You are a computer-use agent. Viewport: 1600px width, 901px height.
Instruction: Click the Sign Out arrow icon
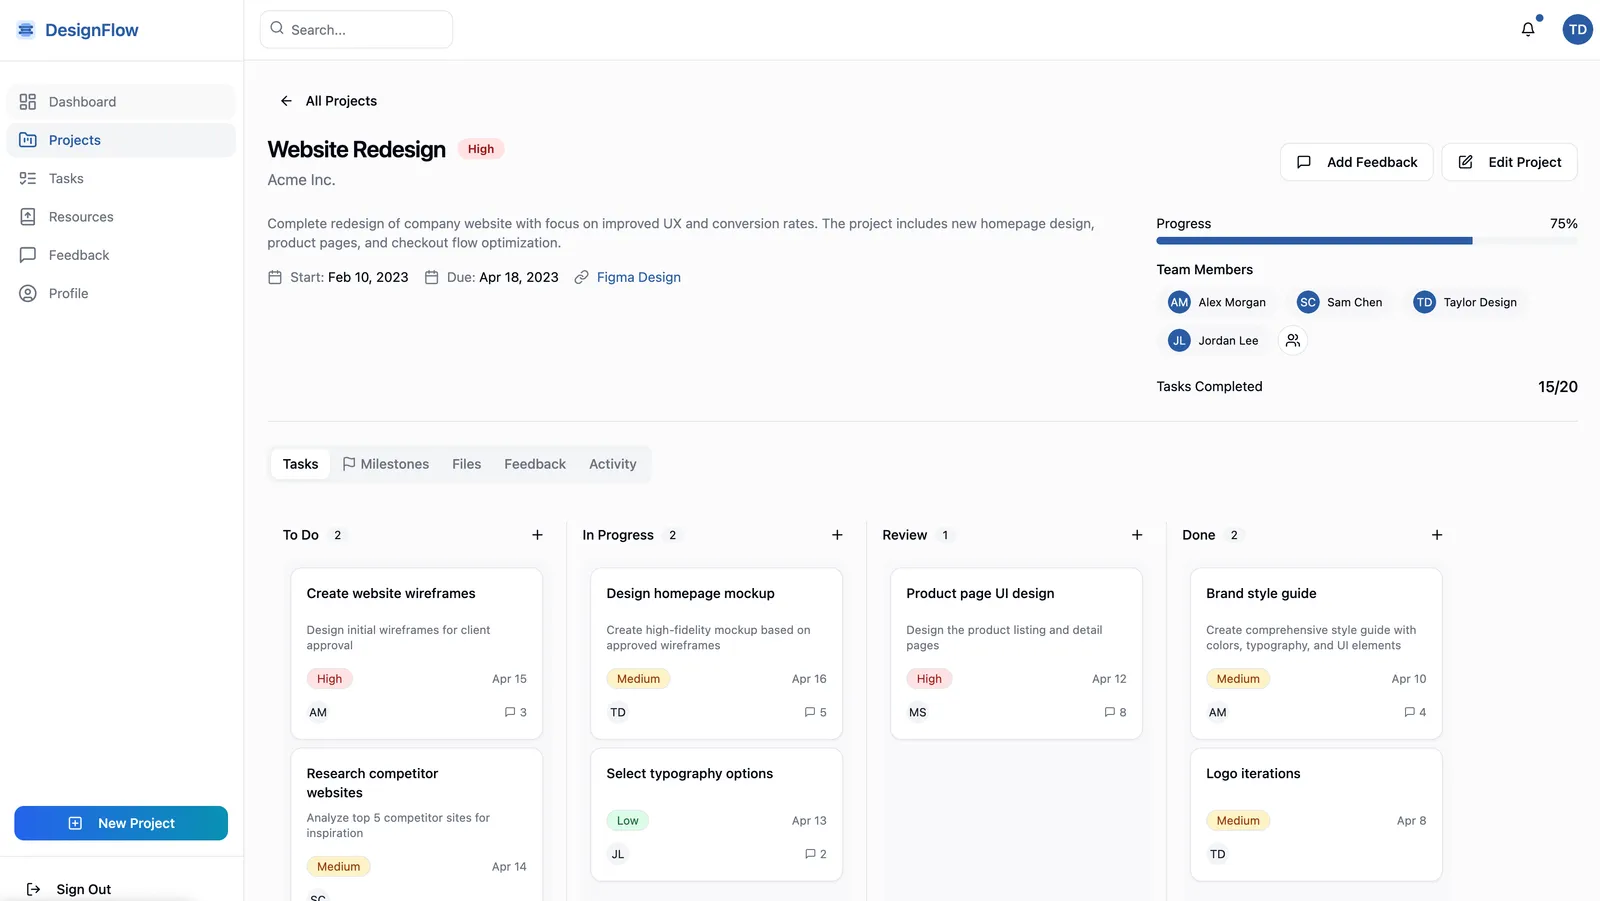click(x=33, y=889)
